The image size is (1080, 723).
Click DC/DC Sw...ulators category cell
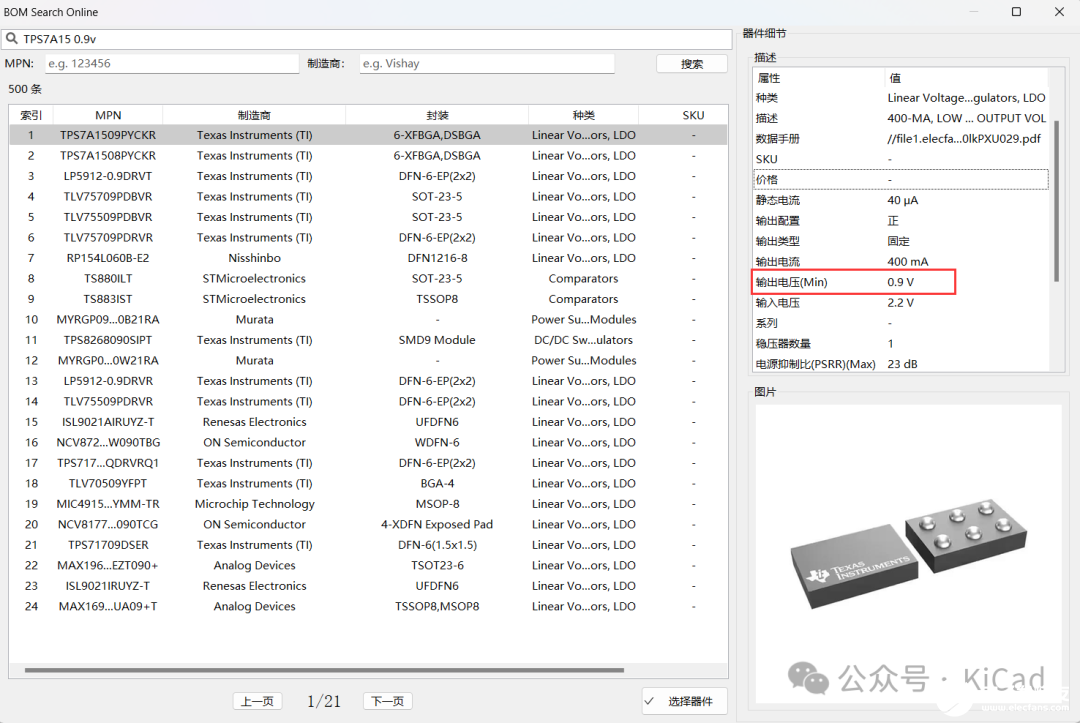coord(583,340)
